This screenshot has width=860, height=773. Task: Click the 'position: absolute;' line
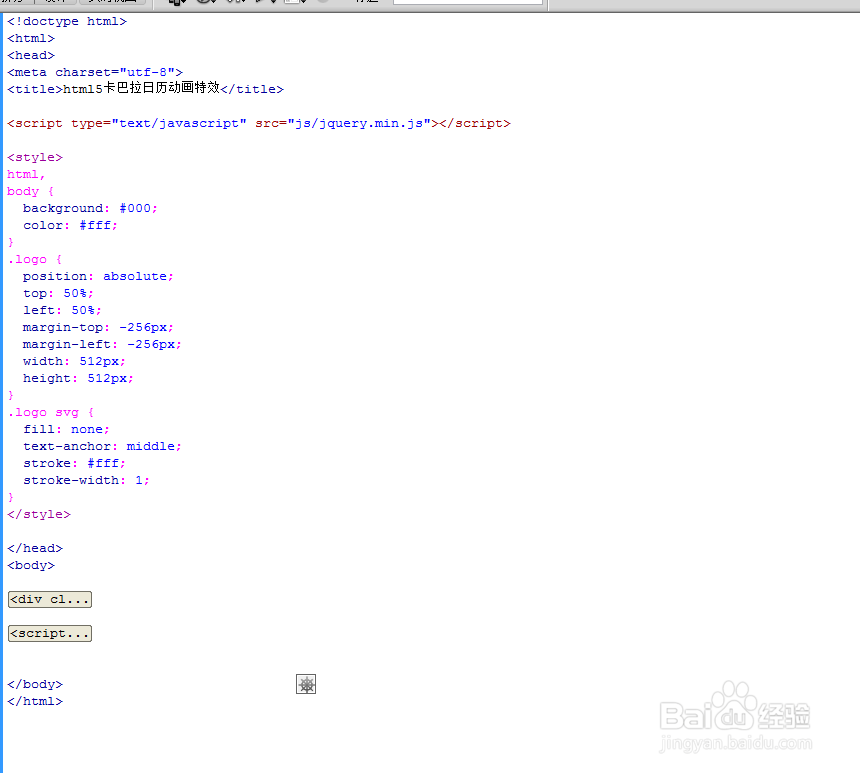98,277
